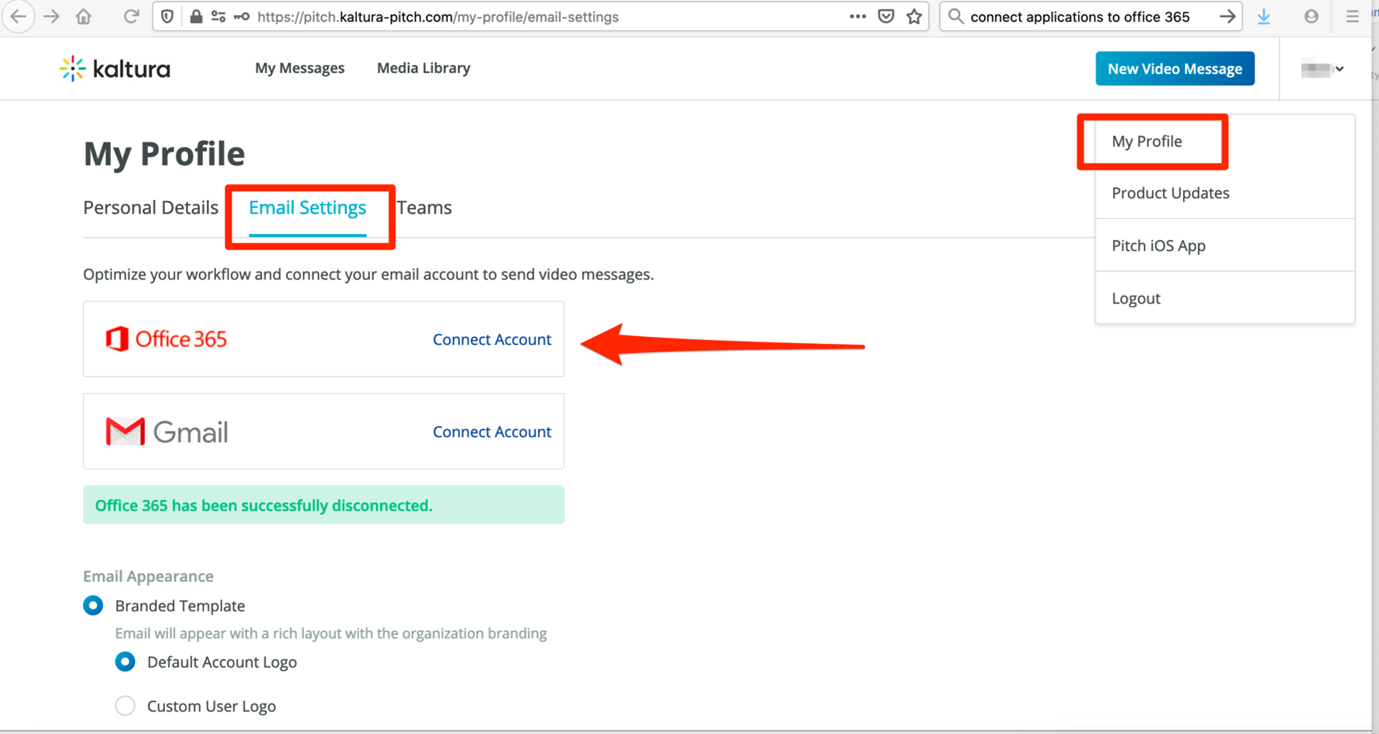
Task: Show site security padlock info
Action: click(196, 17)
